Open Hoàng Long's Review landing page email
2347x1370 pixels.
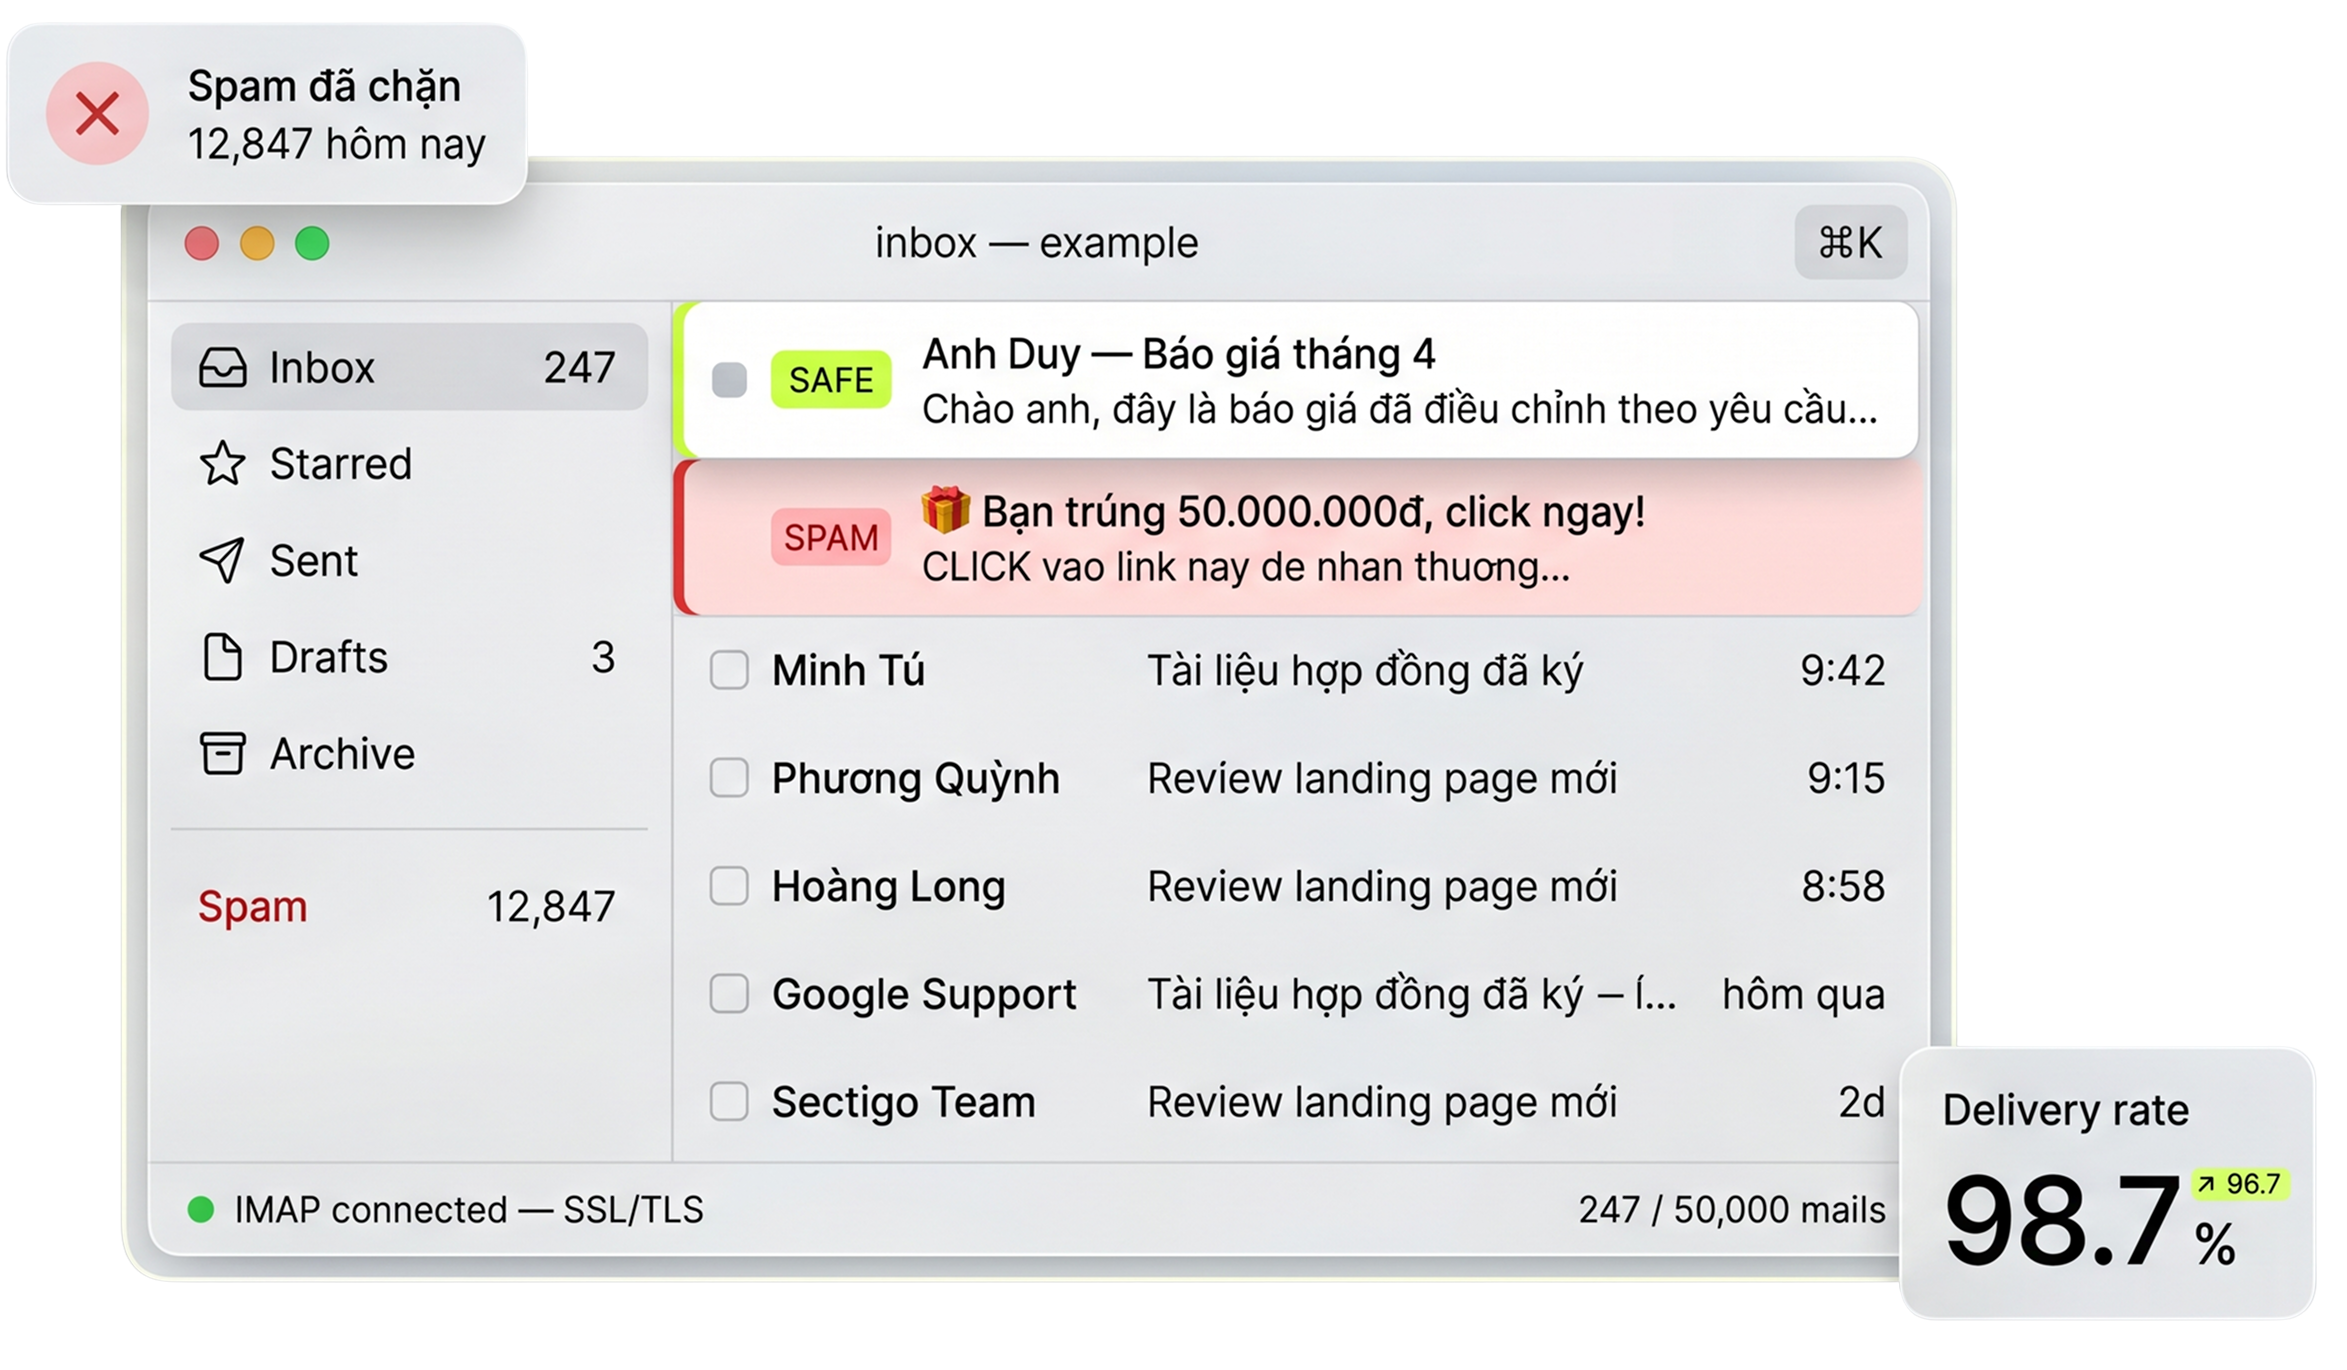pyautogui.click(x=1380, y=886)
